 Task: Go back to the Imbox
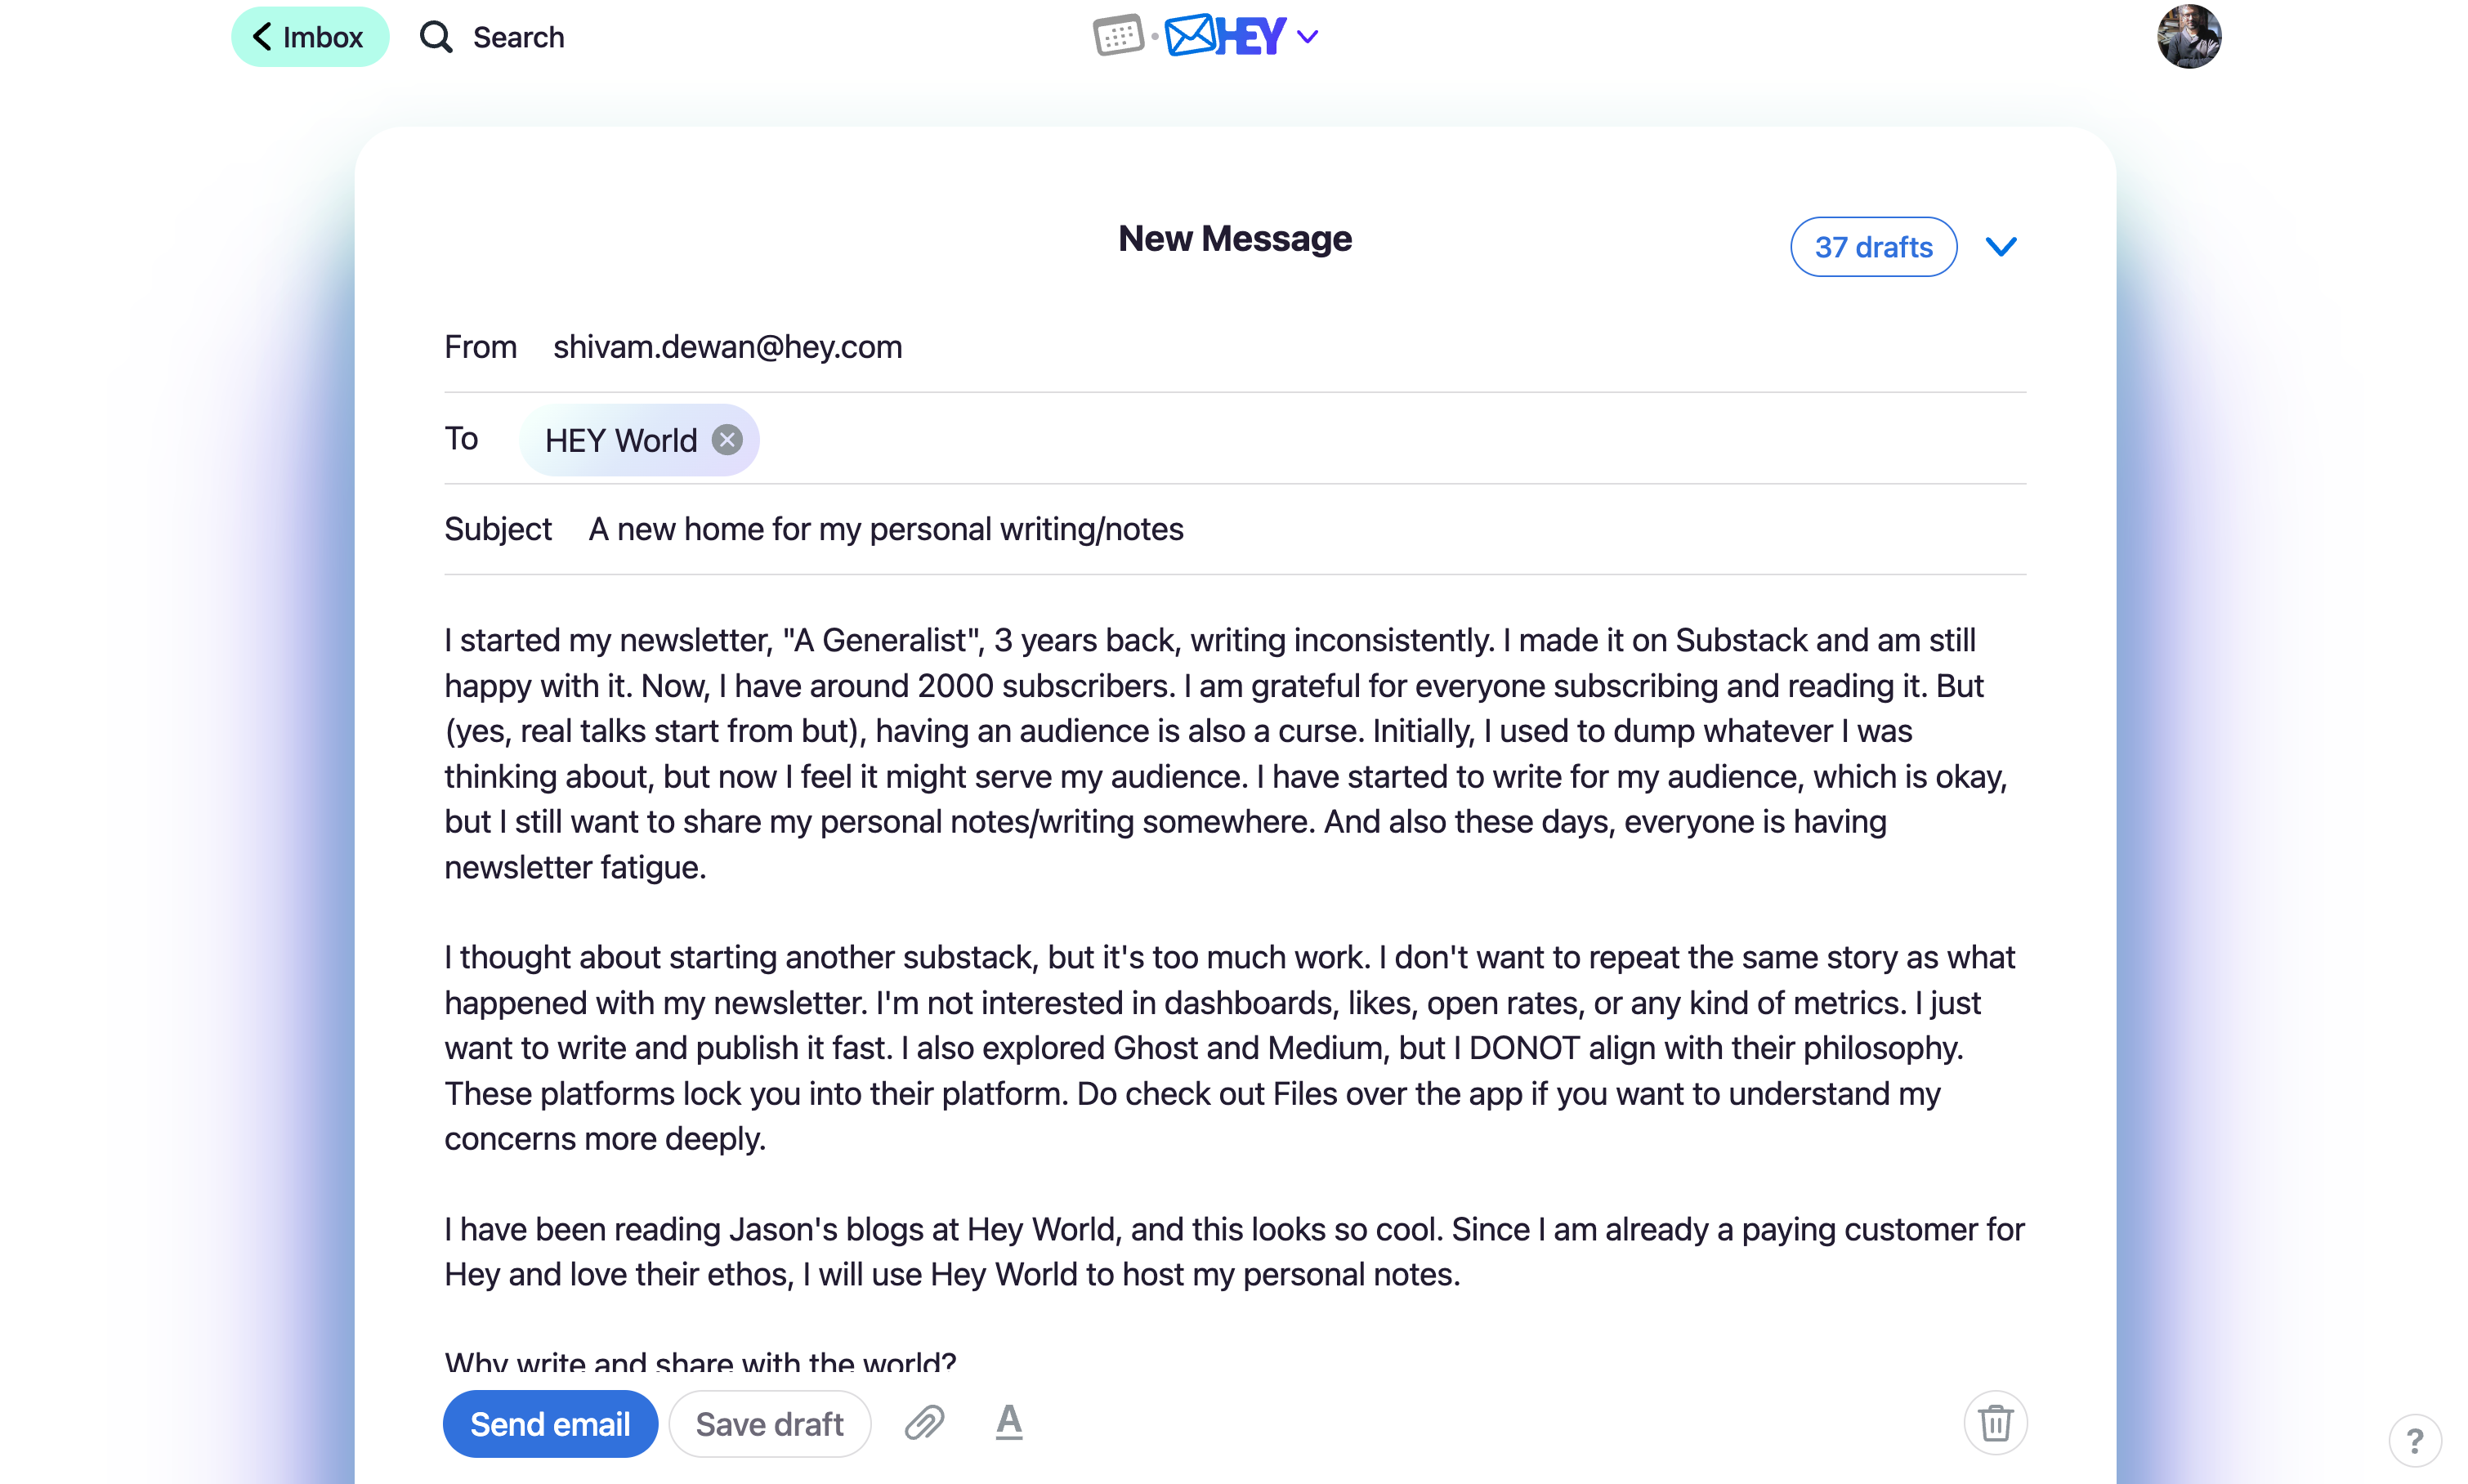pyautogui.click(x=309, y=37)
